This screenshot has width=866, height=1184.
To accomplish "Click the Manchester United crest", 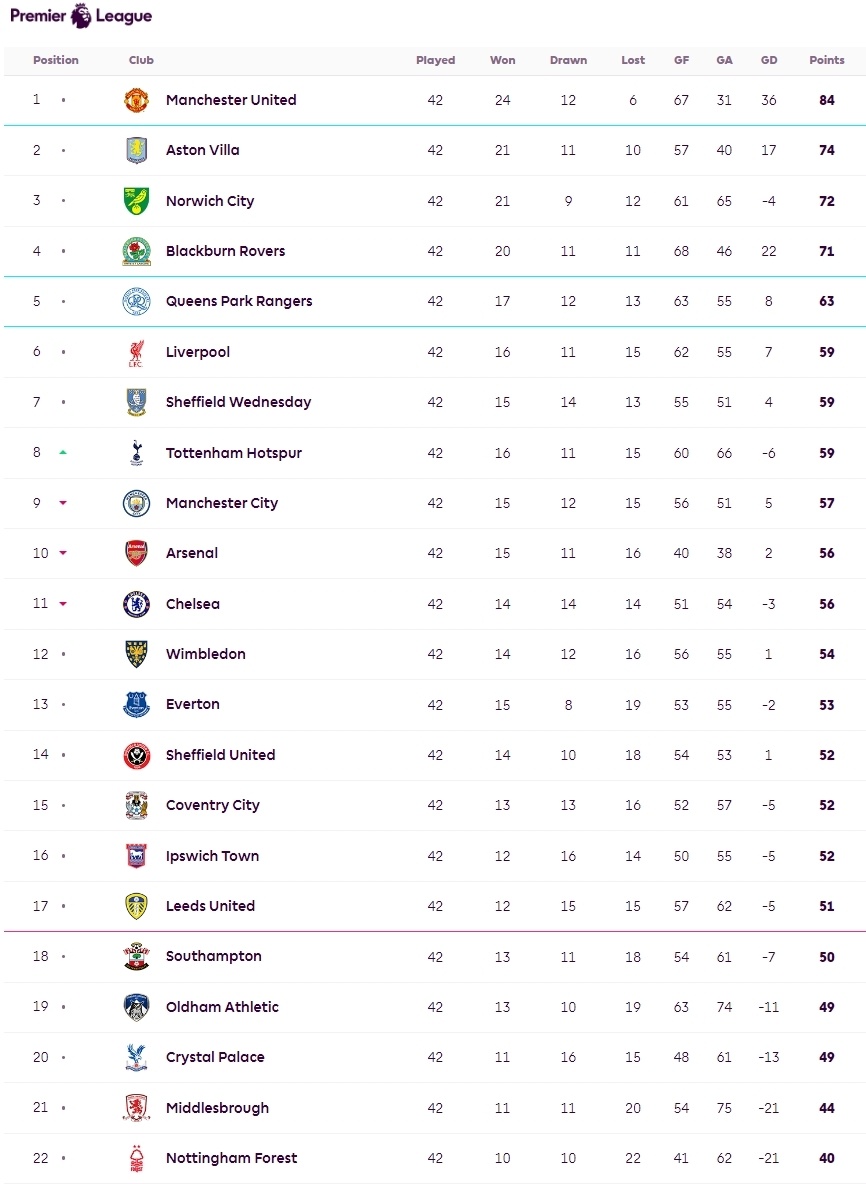I will 137,100.
